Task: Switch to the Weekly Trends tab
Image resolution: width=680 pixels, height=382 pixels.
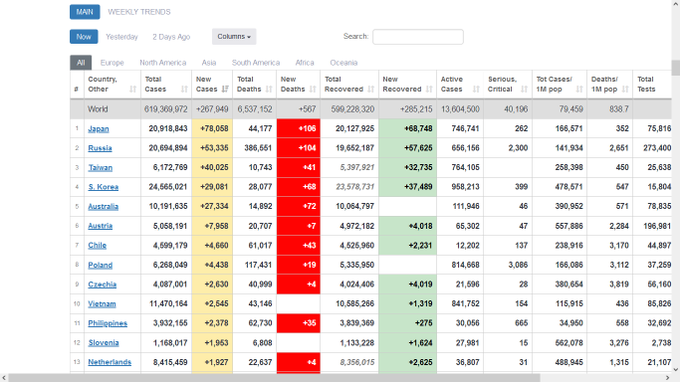Action: coord(139,12)
